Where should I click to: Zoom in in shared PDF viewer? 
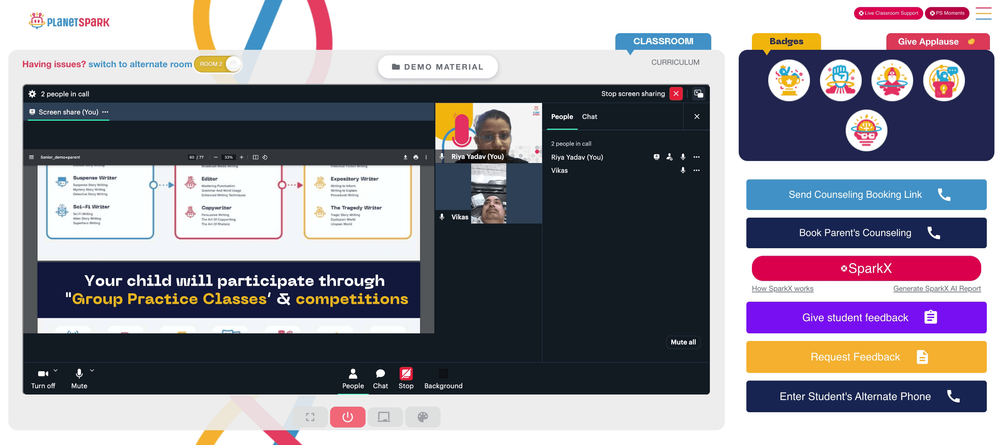[x=241, y=157]
